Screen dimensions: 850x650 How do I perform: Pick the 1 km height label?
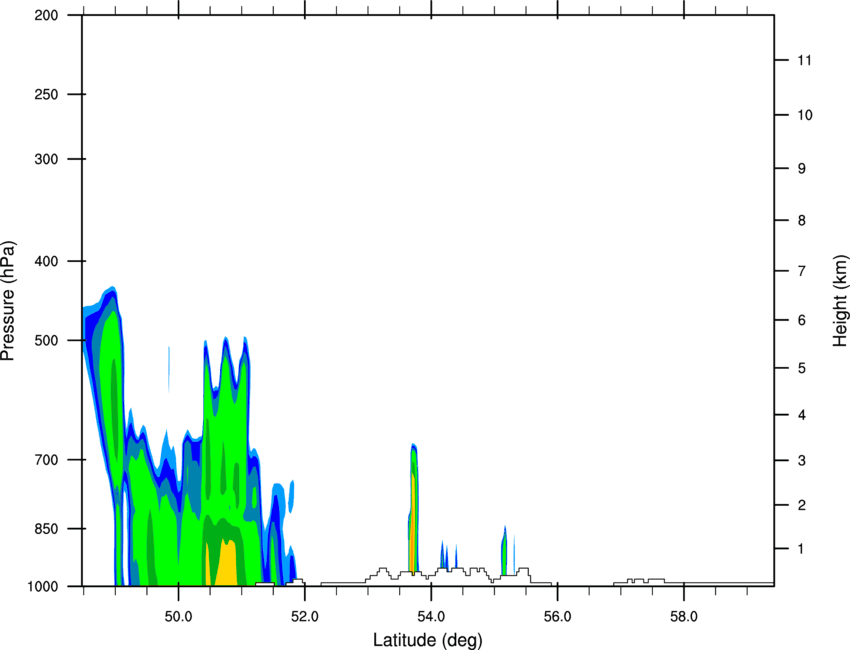tap(801, 549)
